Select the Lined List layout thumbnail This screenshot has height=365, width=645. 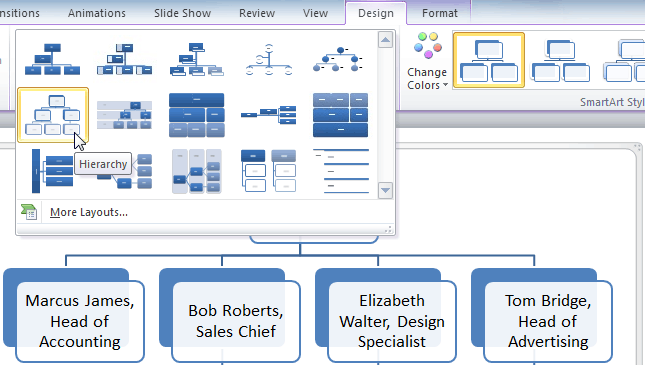coord(341,171)
